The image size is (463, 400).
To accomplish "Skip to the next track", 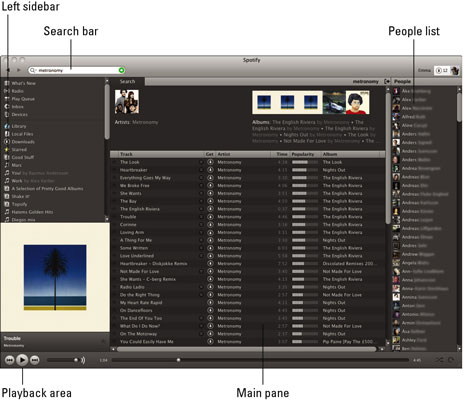I will [x=35, y=360].
